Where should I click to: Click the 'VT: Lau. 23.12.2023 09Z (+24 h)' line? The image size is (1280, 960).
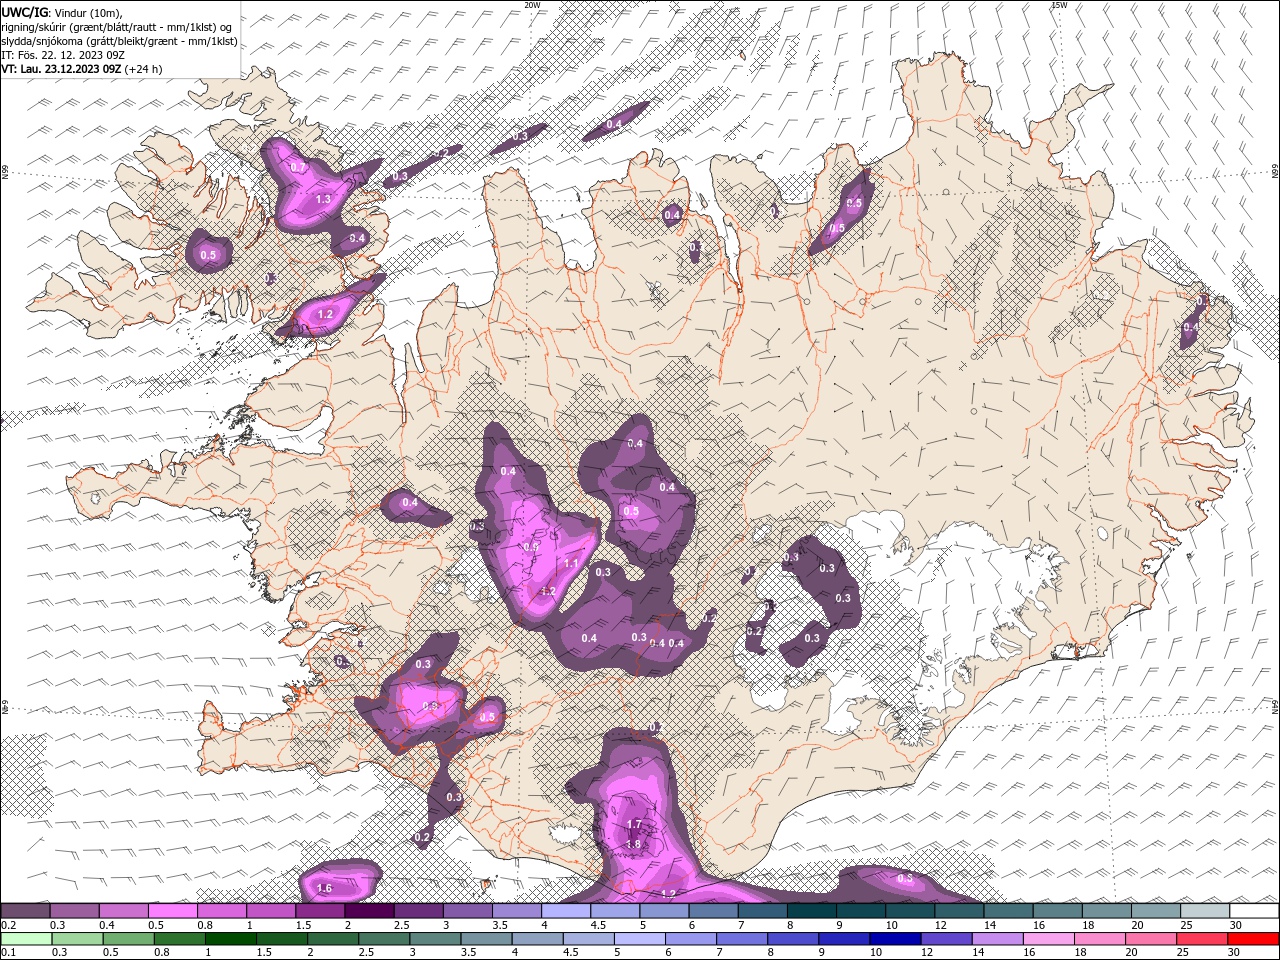click(82, 69)
